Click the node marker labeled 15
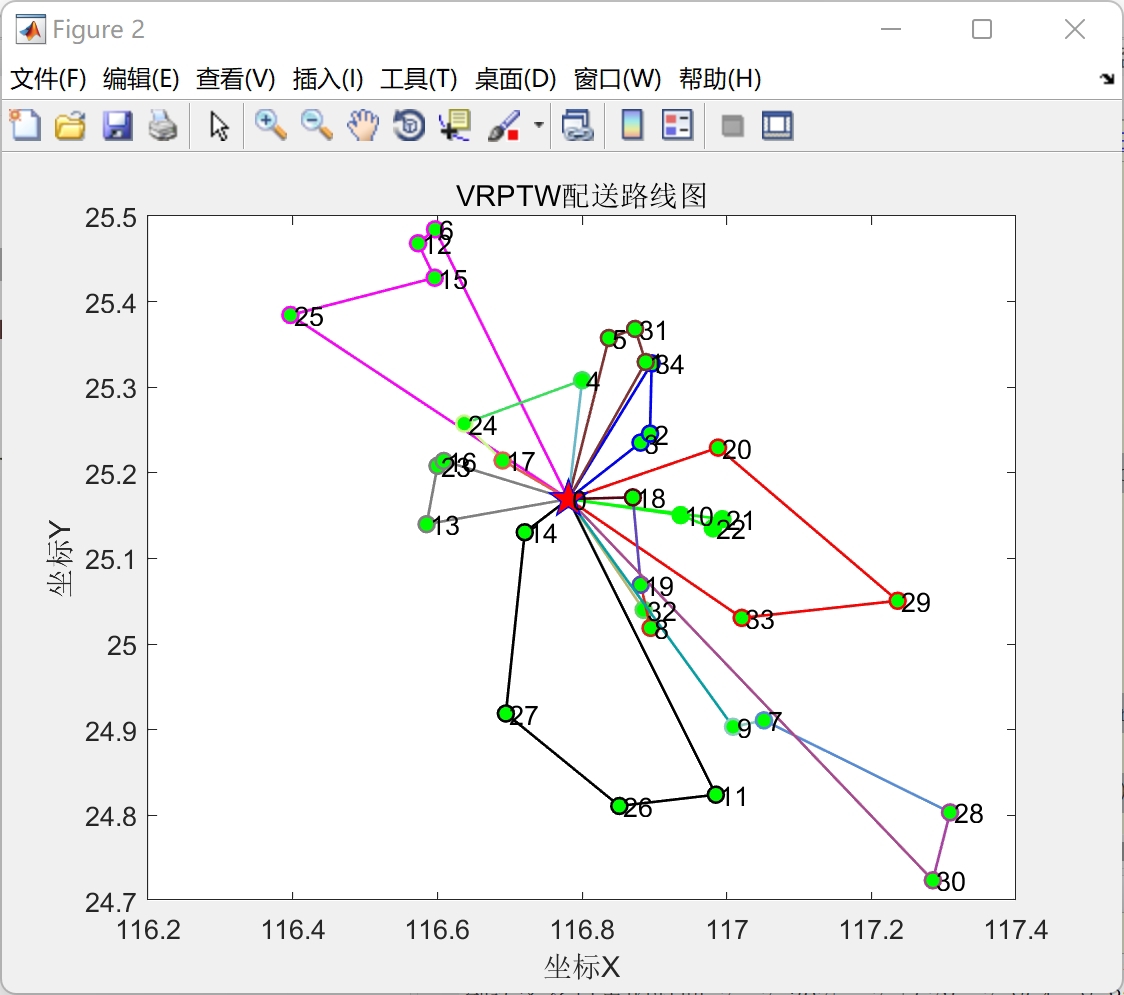The image size is (1124, 995). point(434,277)
